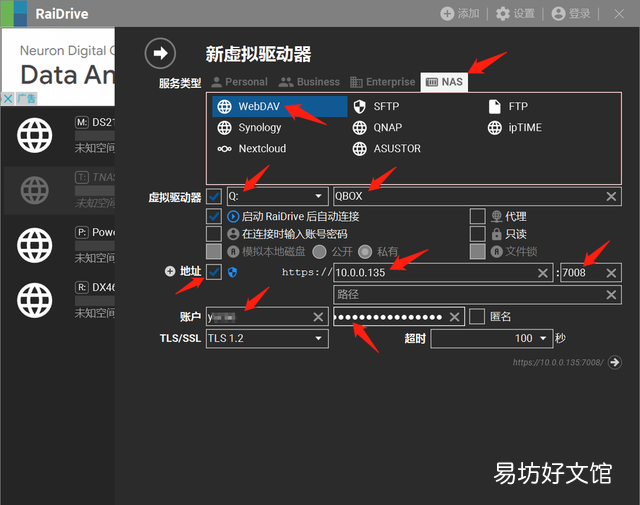Enable enter credentials on connect checkbox
The width and height of the screenshot is (640, 505).
[x=214, y=234]
